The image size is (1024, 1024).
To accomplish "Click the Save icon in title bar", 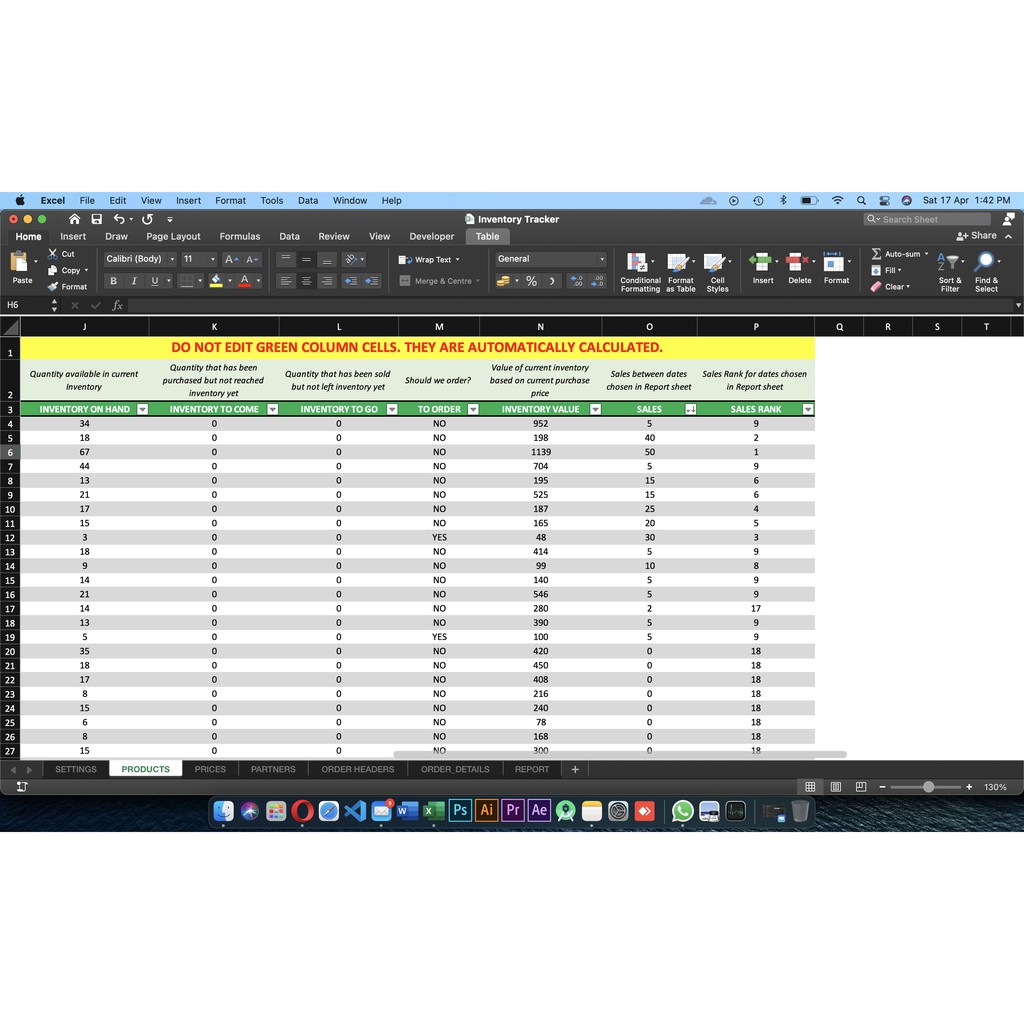I will (97, 219).
